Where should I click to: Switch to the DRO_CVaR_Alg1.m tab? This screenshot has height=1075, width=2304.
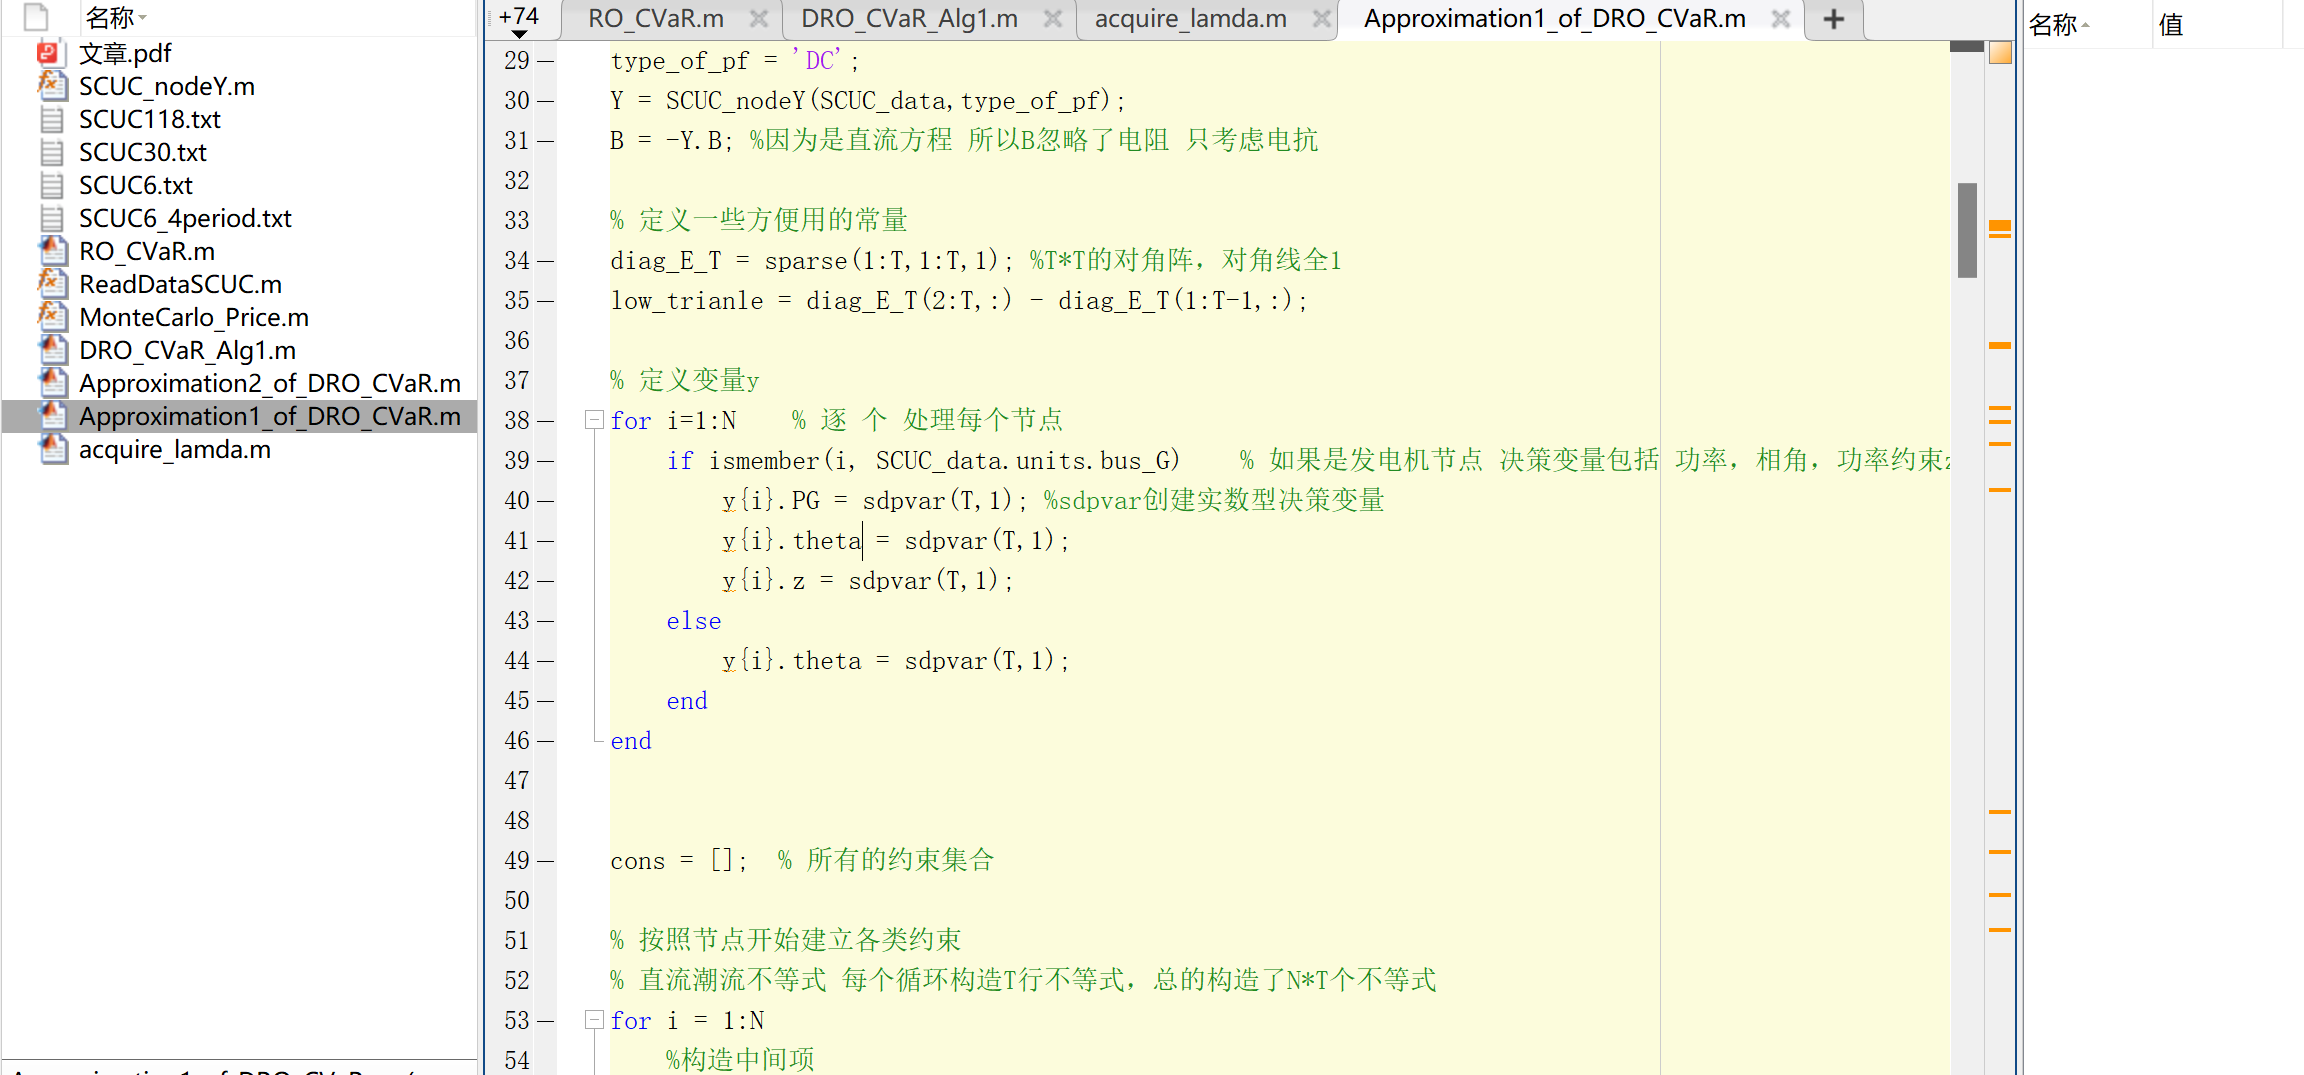910,19
